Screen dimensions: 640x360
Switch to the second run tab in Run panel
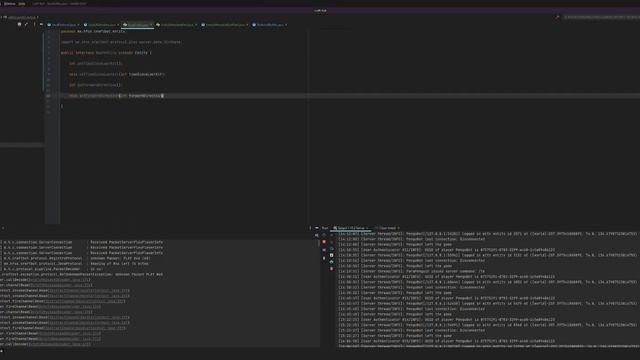tap(387, 228)
